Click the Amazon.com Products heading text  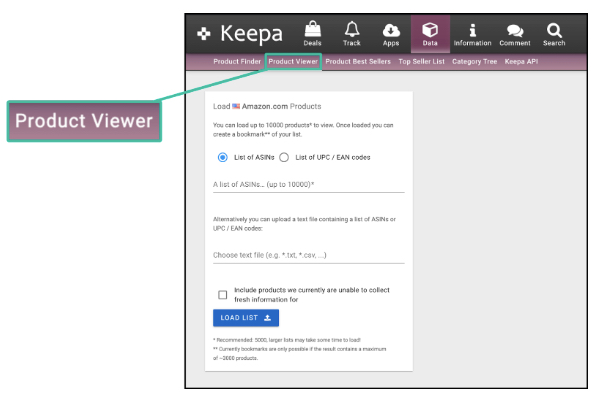(x=281, y=106)
